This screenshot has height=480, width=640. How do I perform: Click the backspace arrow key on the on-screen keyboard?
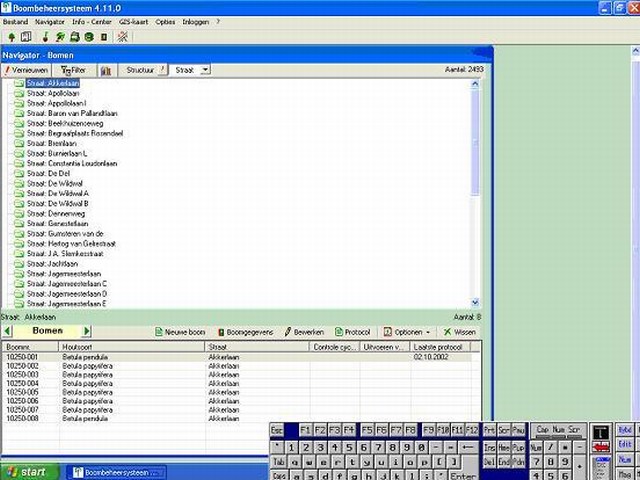point(468,447)
